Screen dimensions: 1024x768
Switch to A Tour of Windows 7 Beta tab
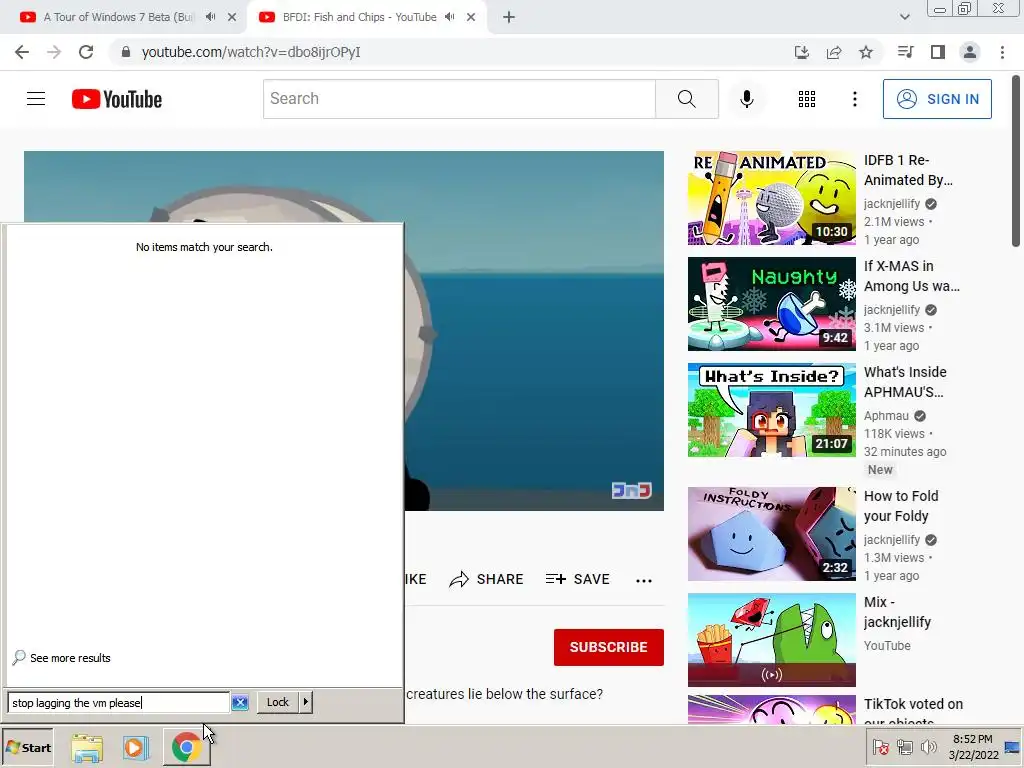coord(118,17)
